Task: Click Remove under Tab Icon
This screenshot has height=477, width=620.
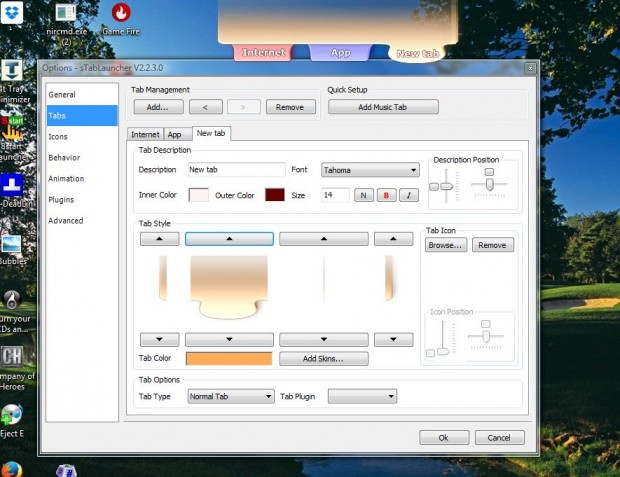Action: [x=493, y=245]
